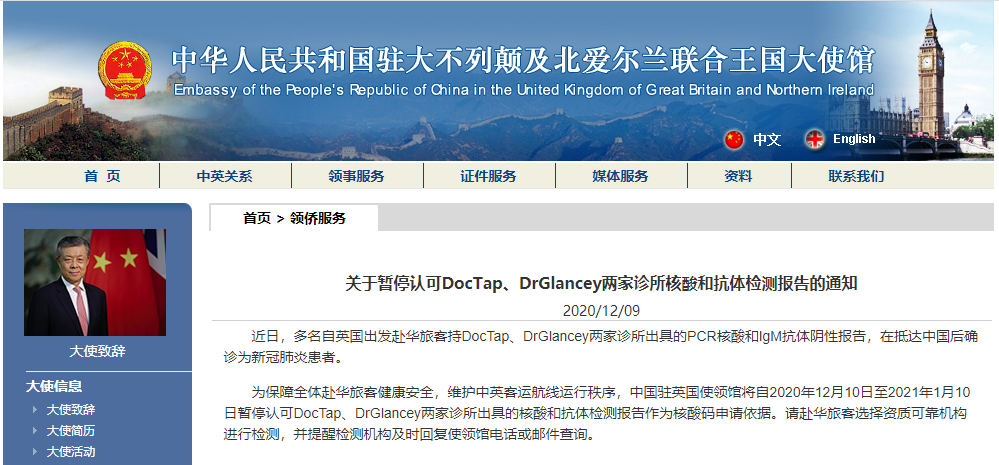Click the Chinese embassy name banner heading

(523, 59)
